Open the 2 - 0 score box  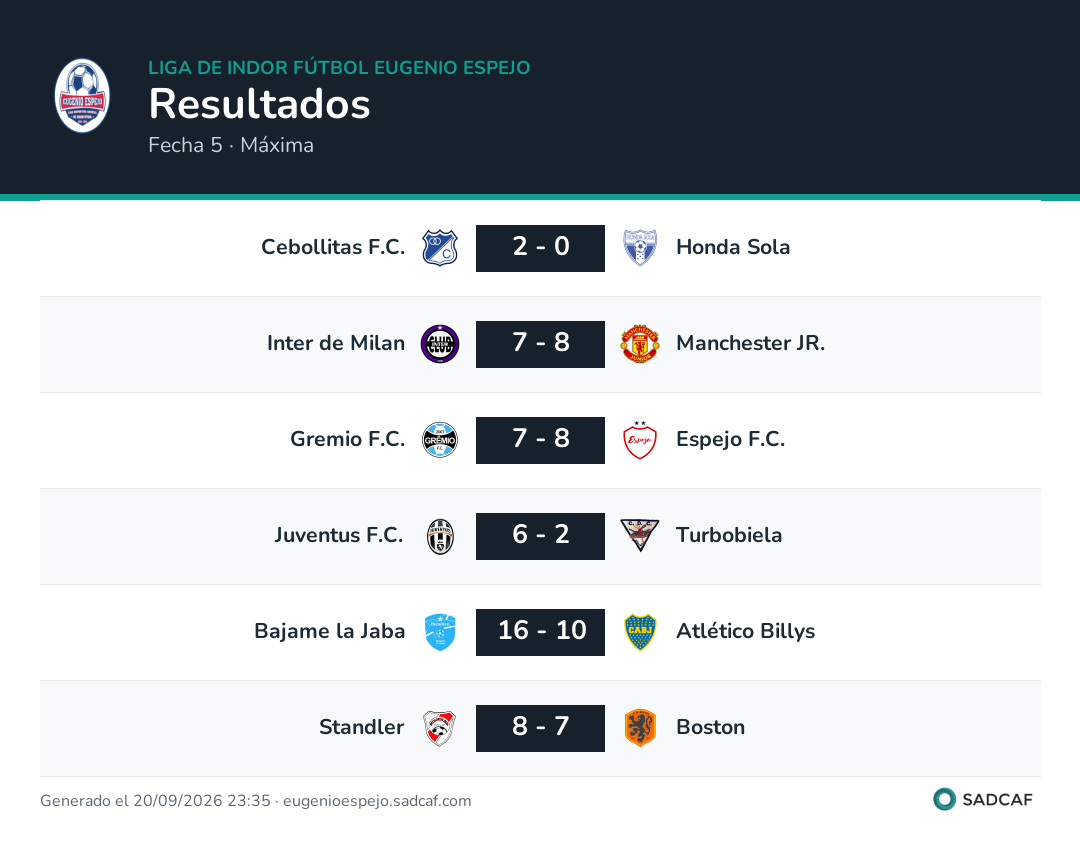pyautogui.click(x=541, y=248)
